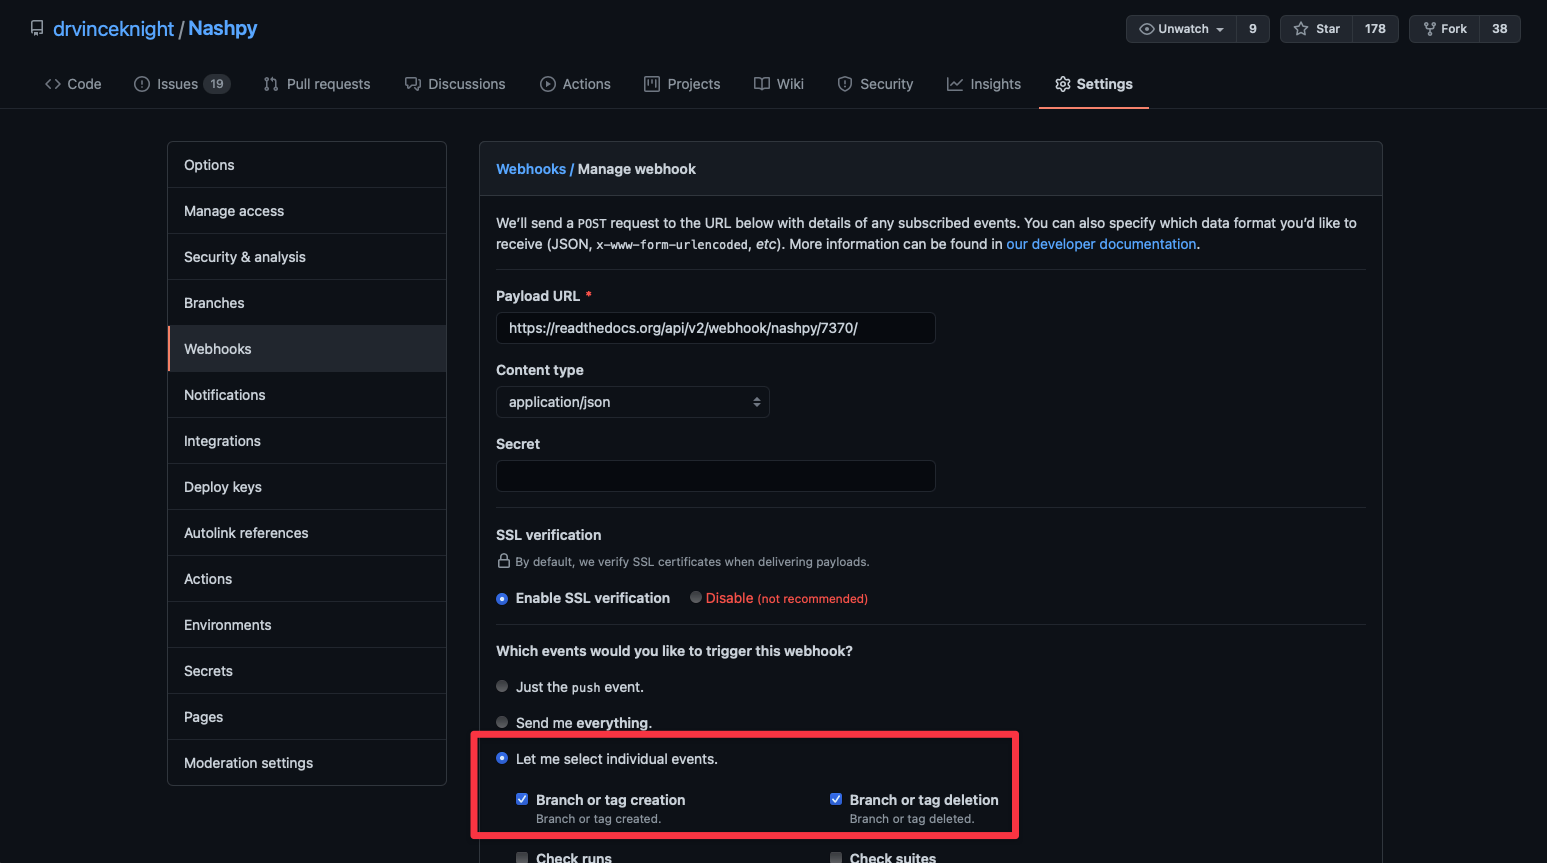Expand the Unwatch dropdown arrow
This screenshot has height=863, width=1547.
coord(1220,29)
